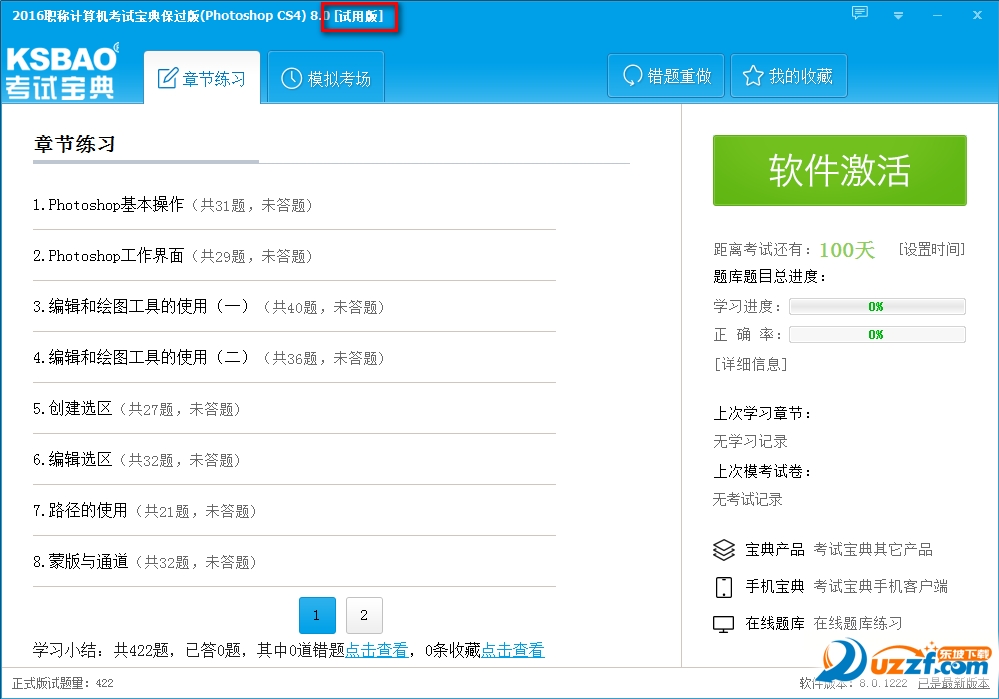Click 无学习记录 text
Screen dimensions: 999x699
(750, 441)
